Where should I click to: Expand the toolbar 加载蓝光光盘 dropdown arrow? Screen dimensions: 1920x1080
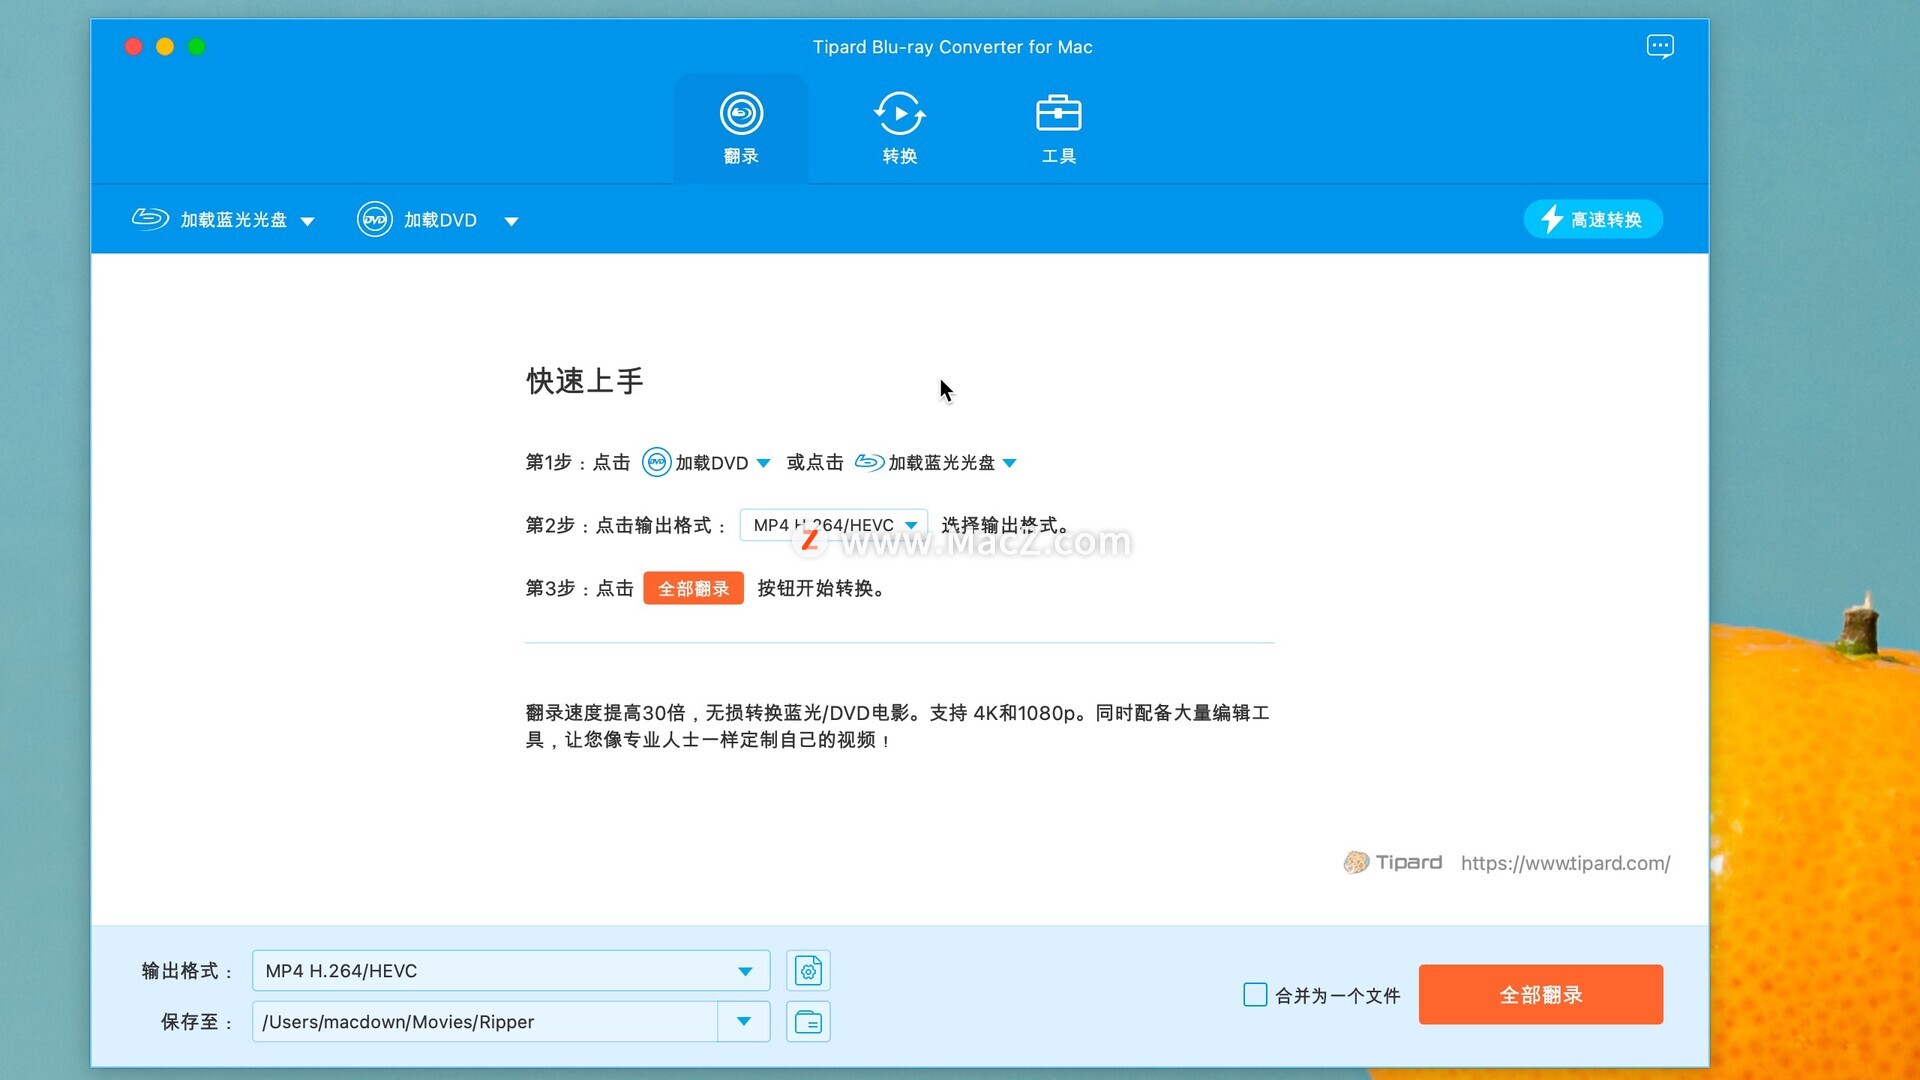pos(308,222)
